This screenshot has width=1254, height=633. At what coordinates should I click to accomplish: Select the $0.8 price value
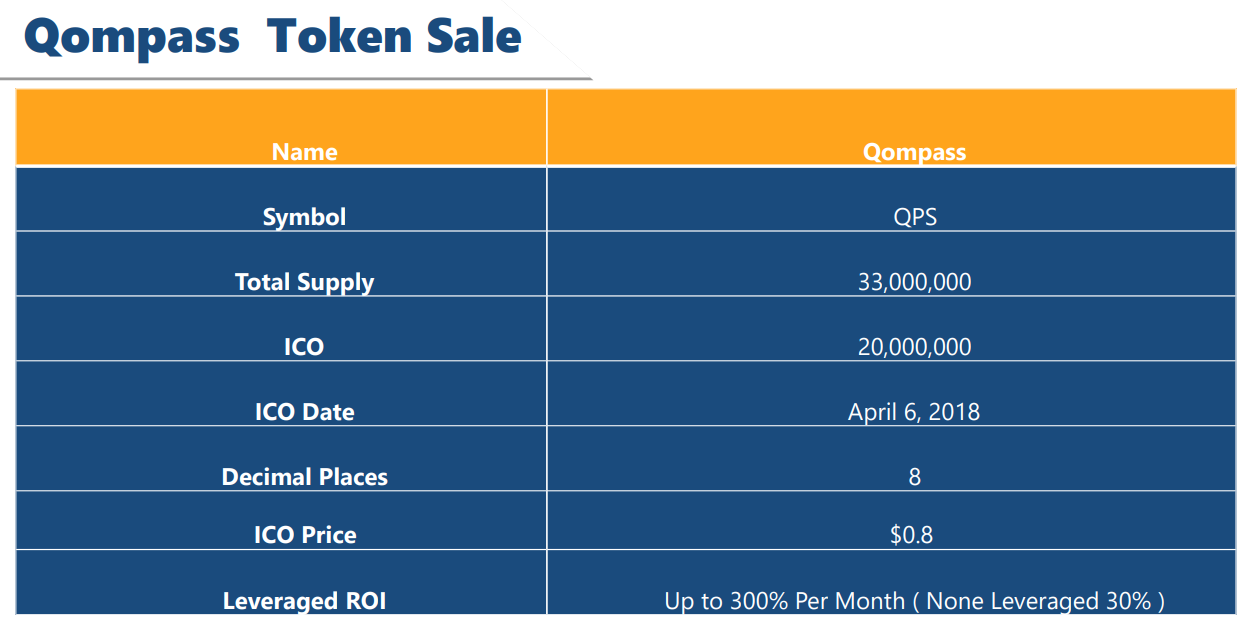pyautogui.click(x=911, y=535)
